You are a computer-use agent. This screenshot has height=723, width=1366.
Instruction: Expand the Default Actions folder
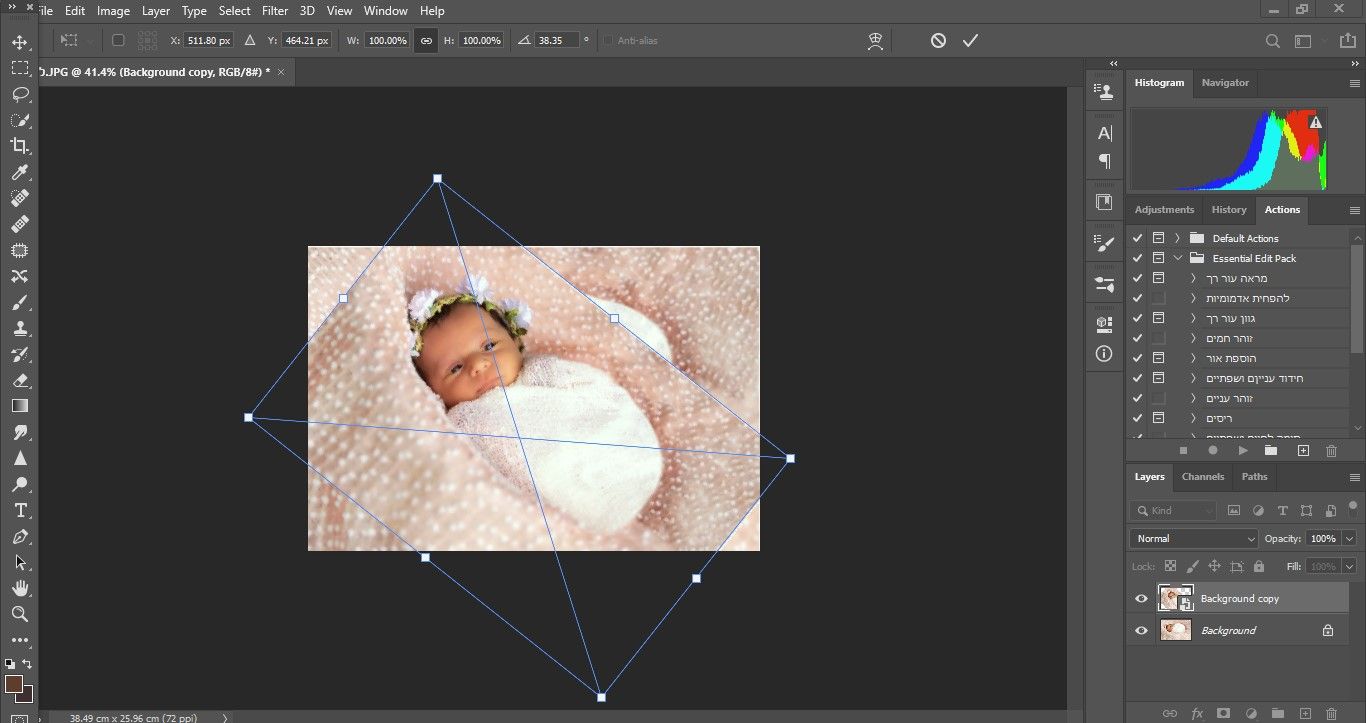[1177, 238]
